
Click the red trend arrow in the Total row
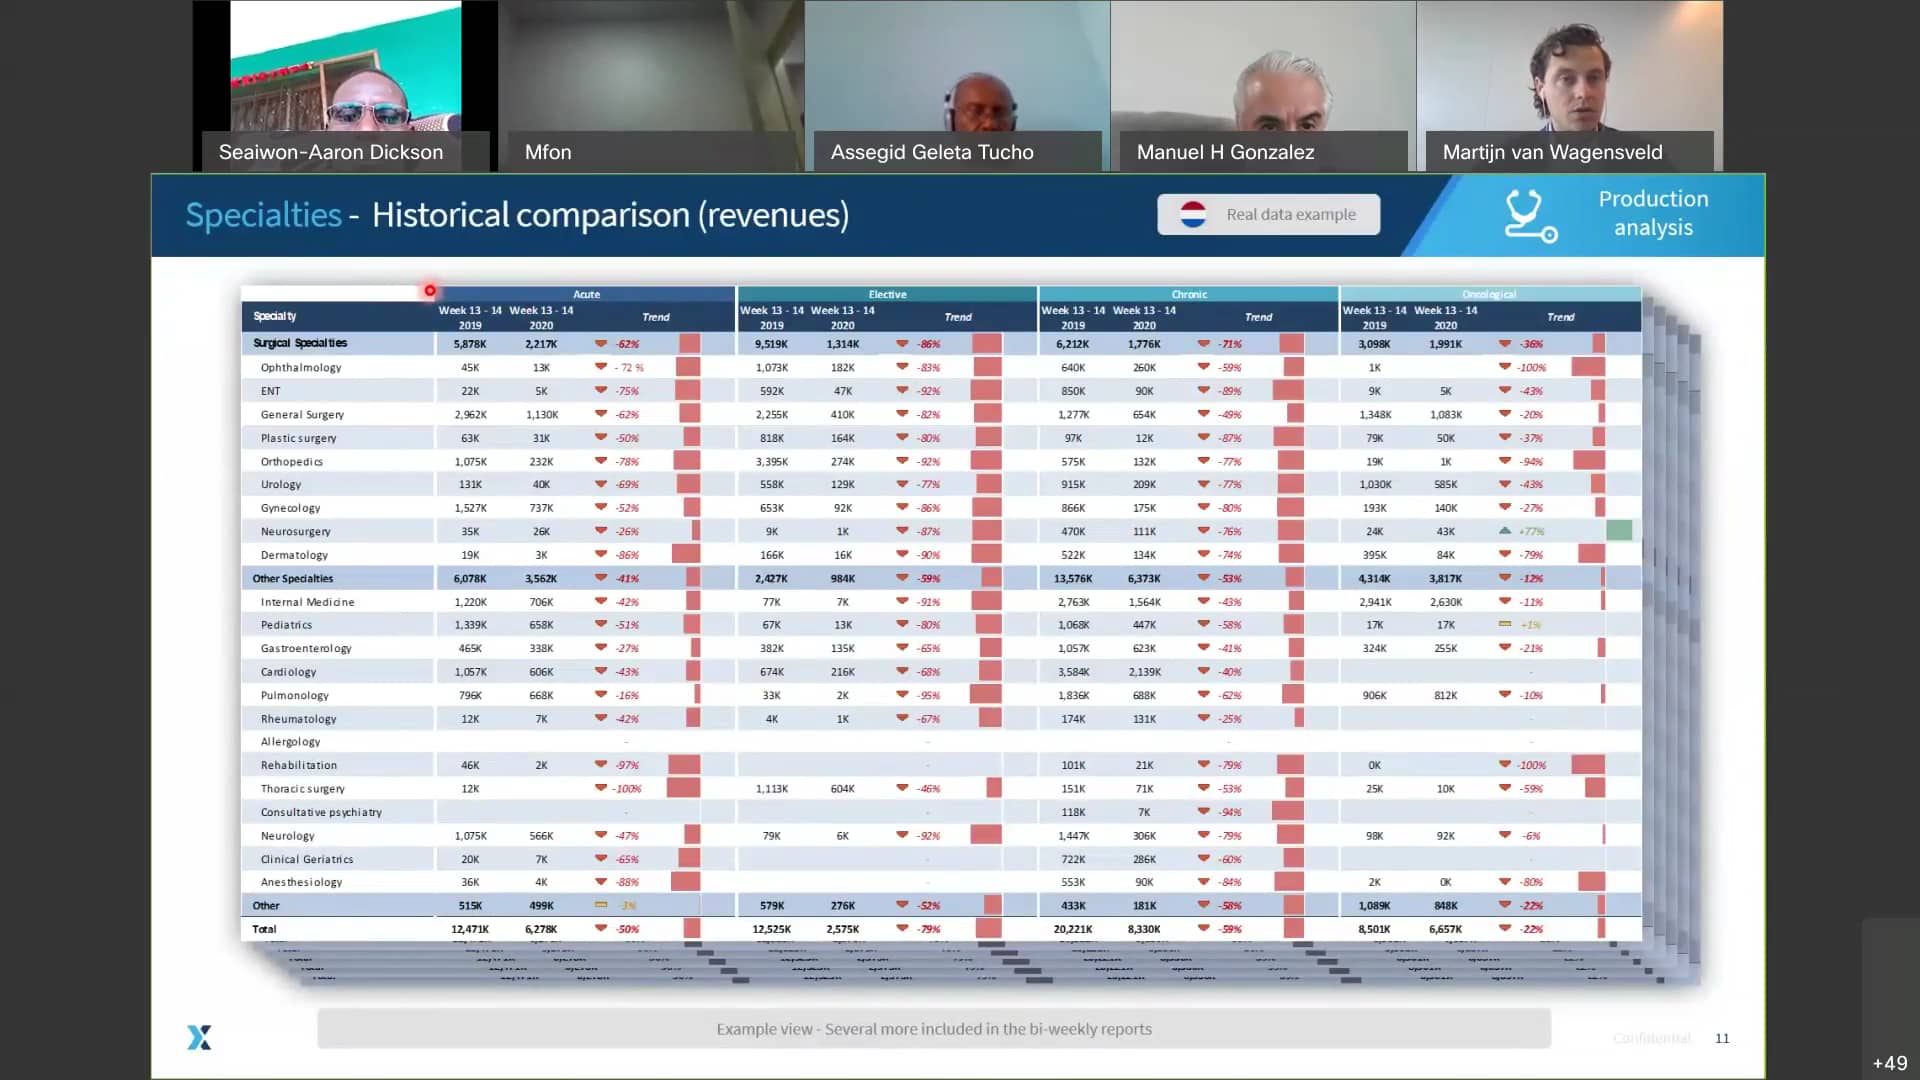tap(600, 928)
